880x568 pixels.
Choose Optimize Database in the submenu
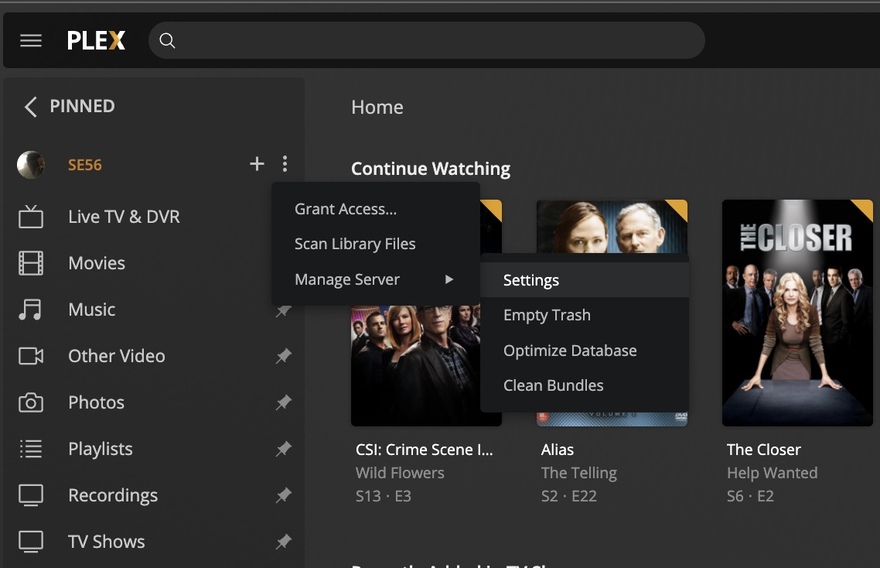[570, 351]
